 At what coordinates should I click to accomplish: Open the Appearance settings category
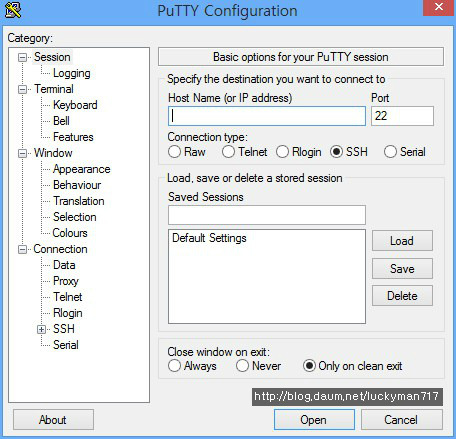82,169
